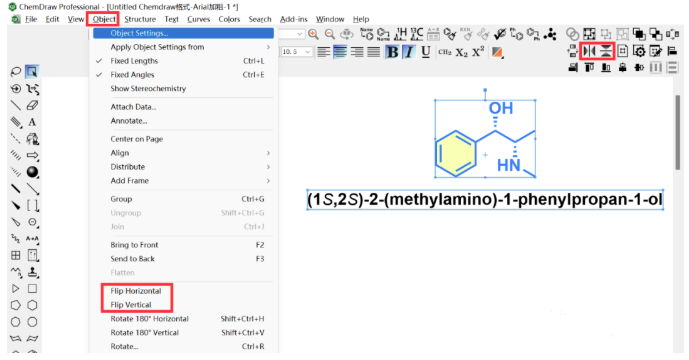Click the 13C NMR prediction icon
Screen dimensions: 689x360
[x=417, y=34]
